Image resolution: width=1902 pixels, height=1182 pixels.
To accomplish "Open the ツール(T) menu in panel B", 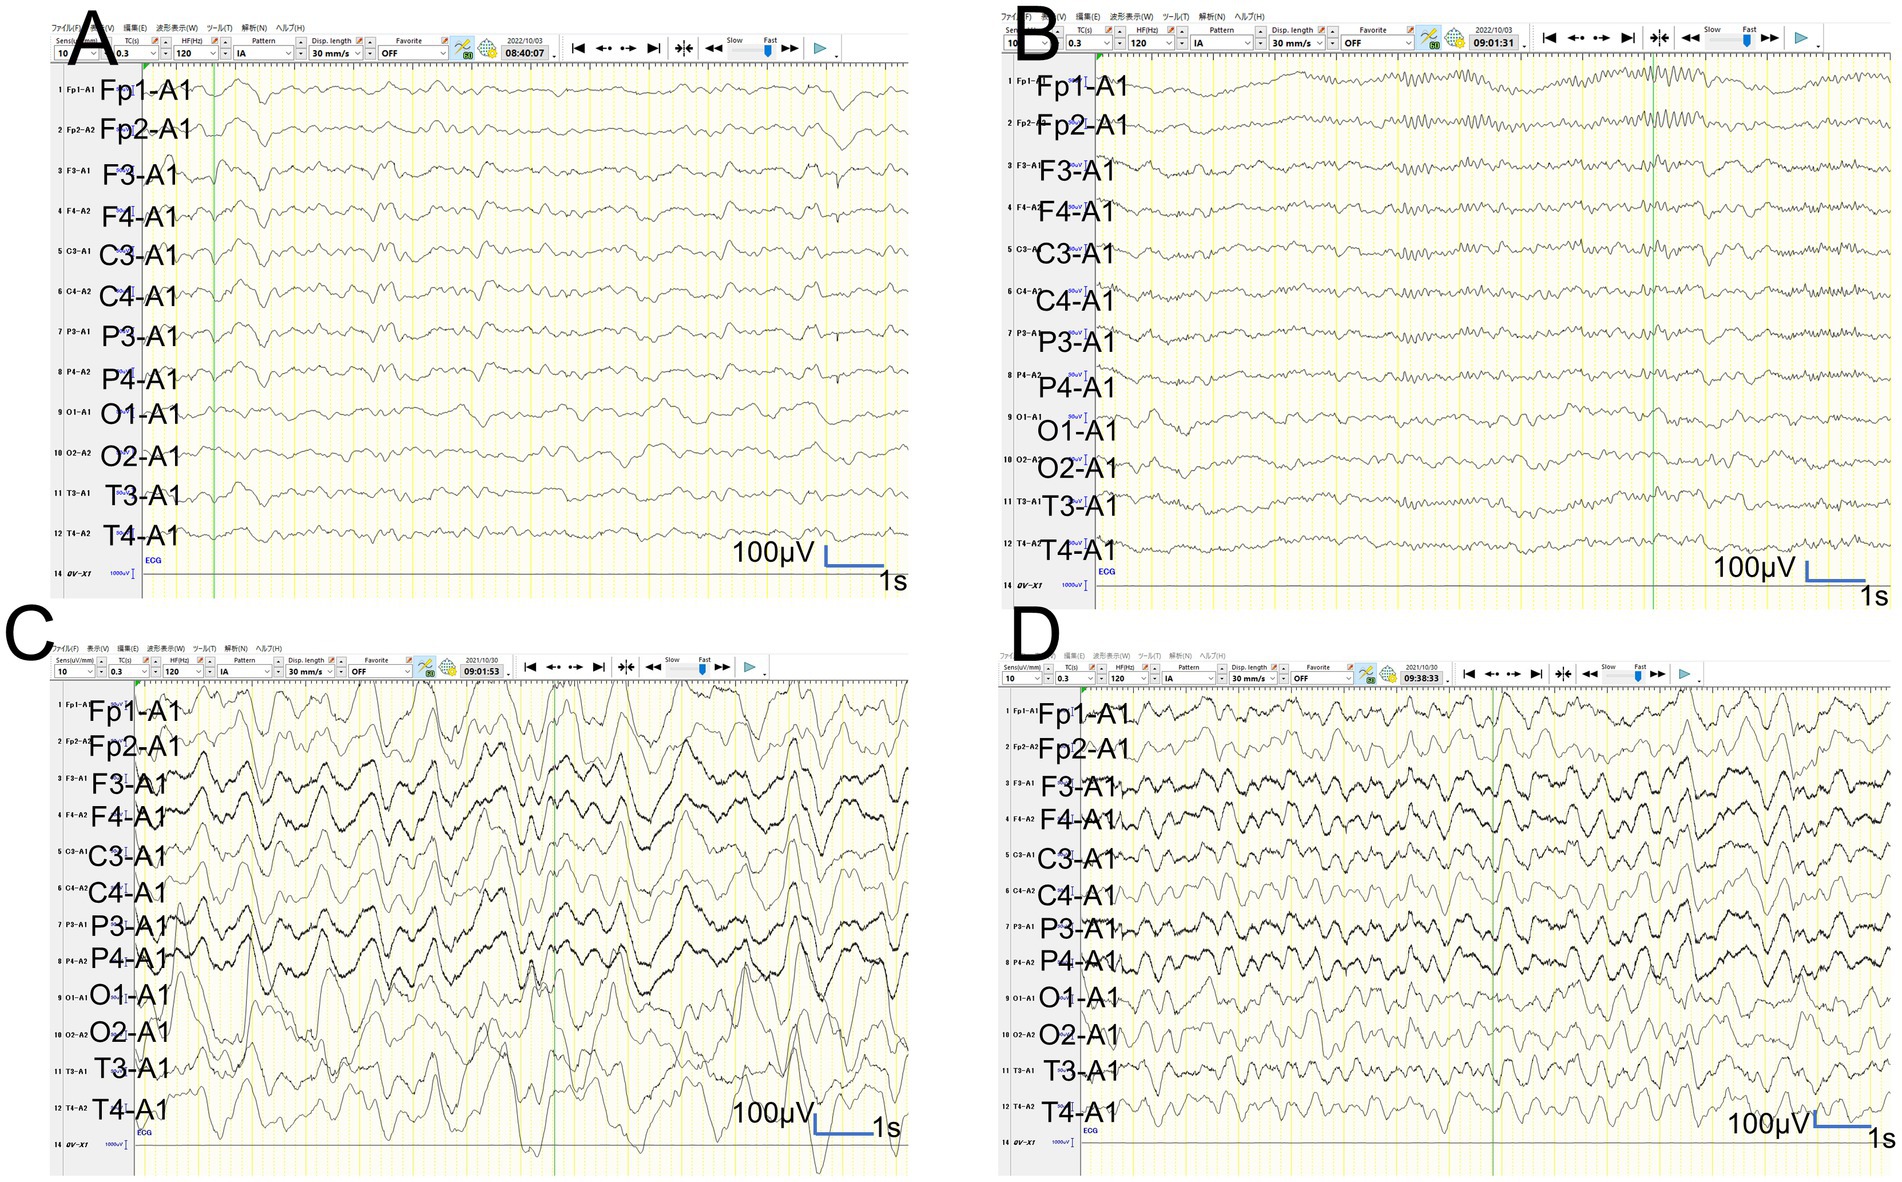I will click(x=1176, y=17).
